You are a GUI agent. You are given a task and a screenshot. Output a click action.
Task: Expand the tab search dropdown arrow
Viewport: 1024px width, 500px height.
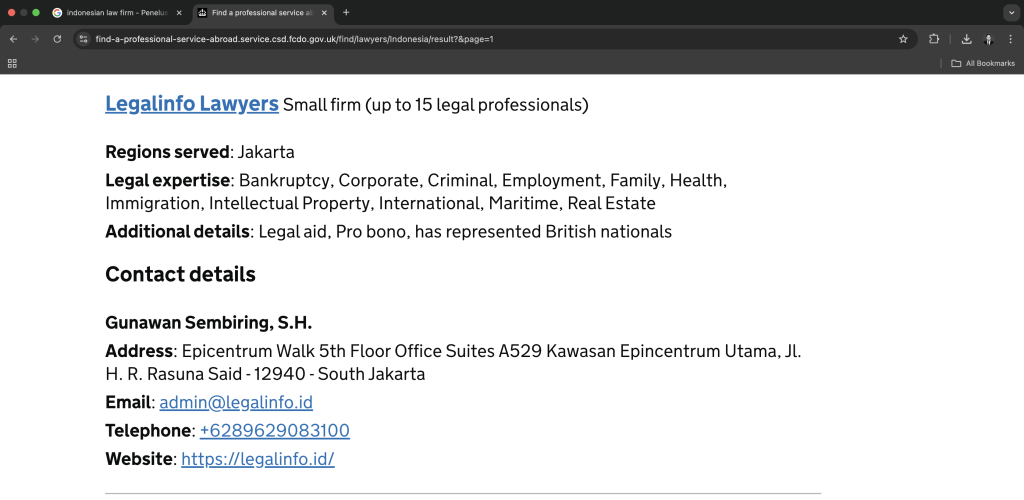[1010, 12]
